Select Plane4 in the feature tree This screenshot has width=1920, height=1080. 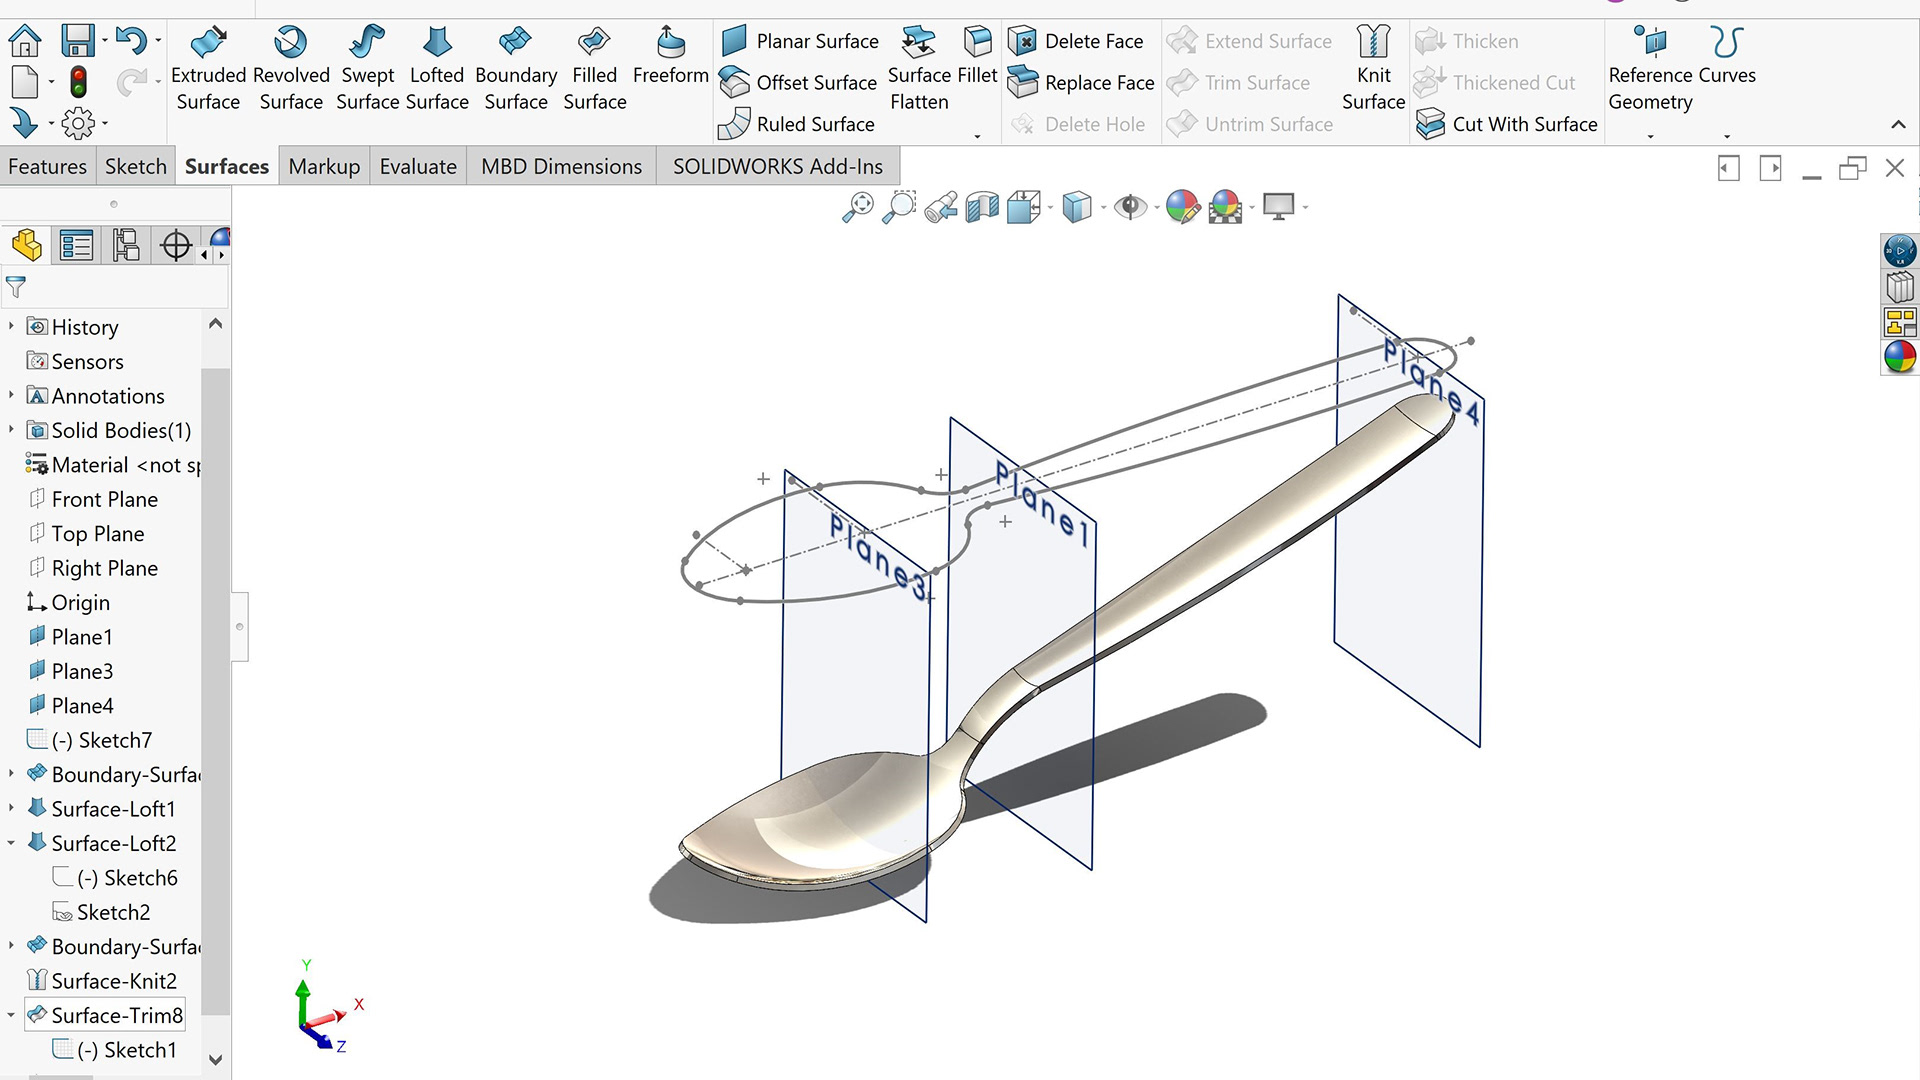pos(82,706)
